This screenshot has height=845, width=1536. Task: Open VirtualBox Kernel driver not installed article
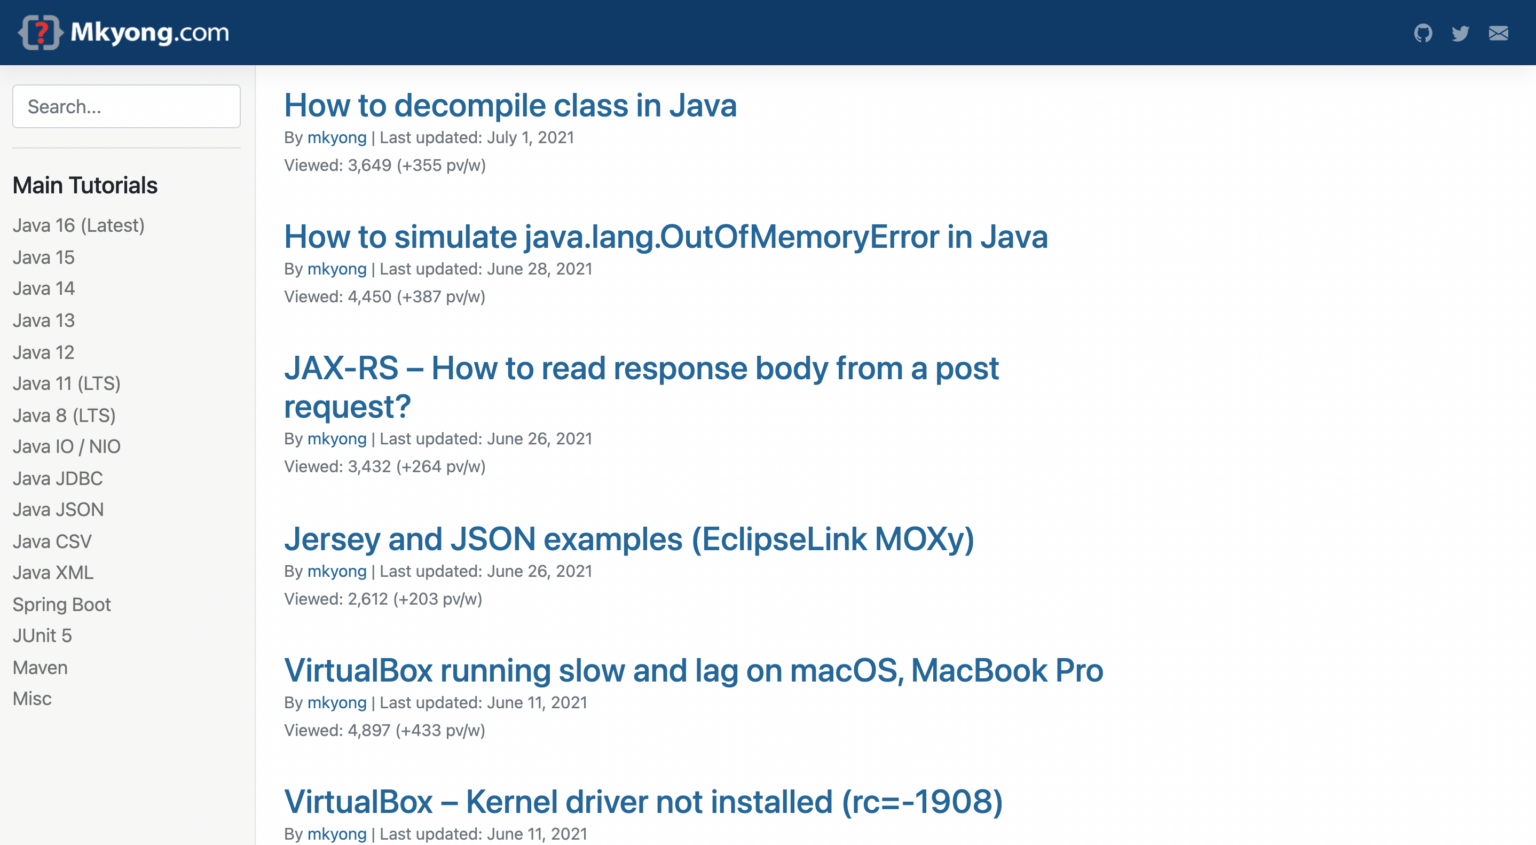pyautogui.click(x=643, y=801)
